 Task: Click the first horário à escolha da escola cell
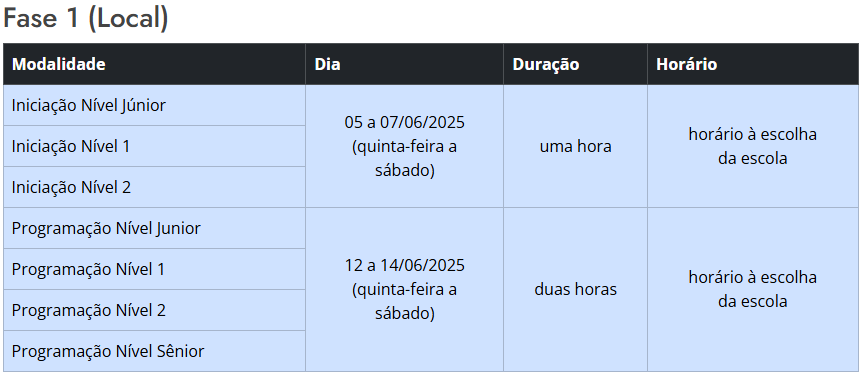(x=753, y=146)
